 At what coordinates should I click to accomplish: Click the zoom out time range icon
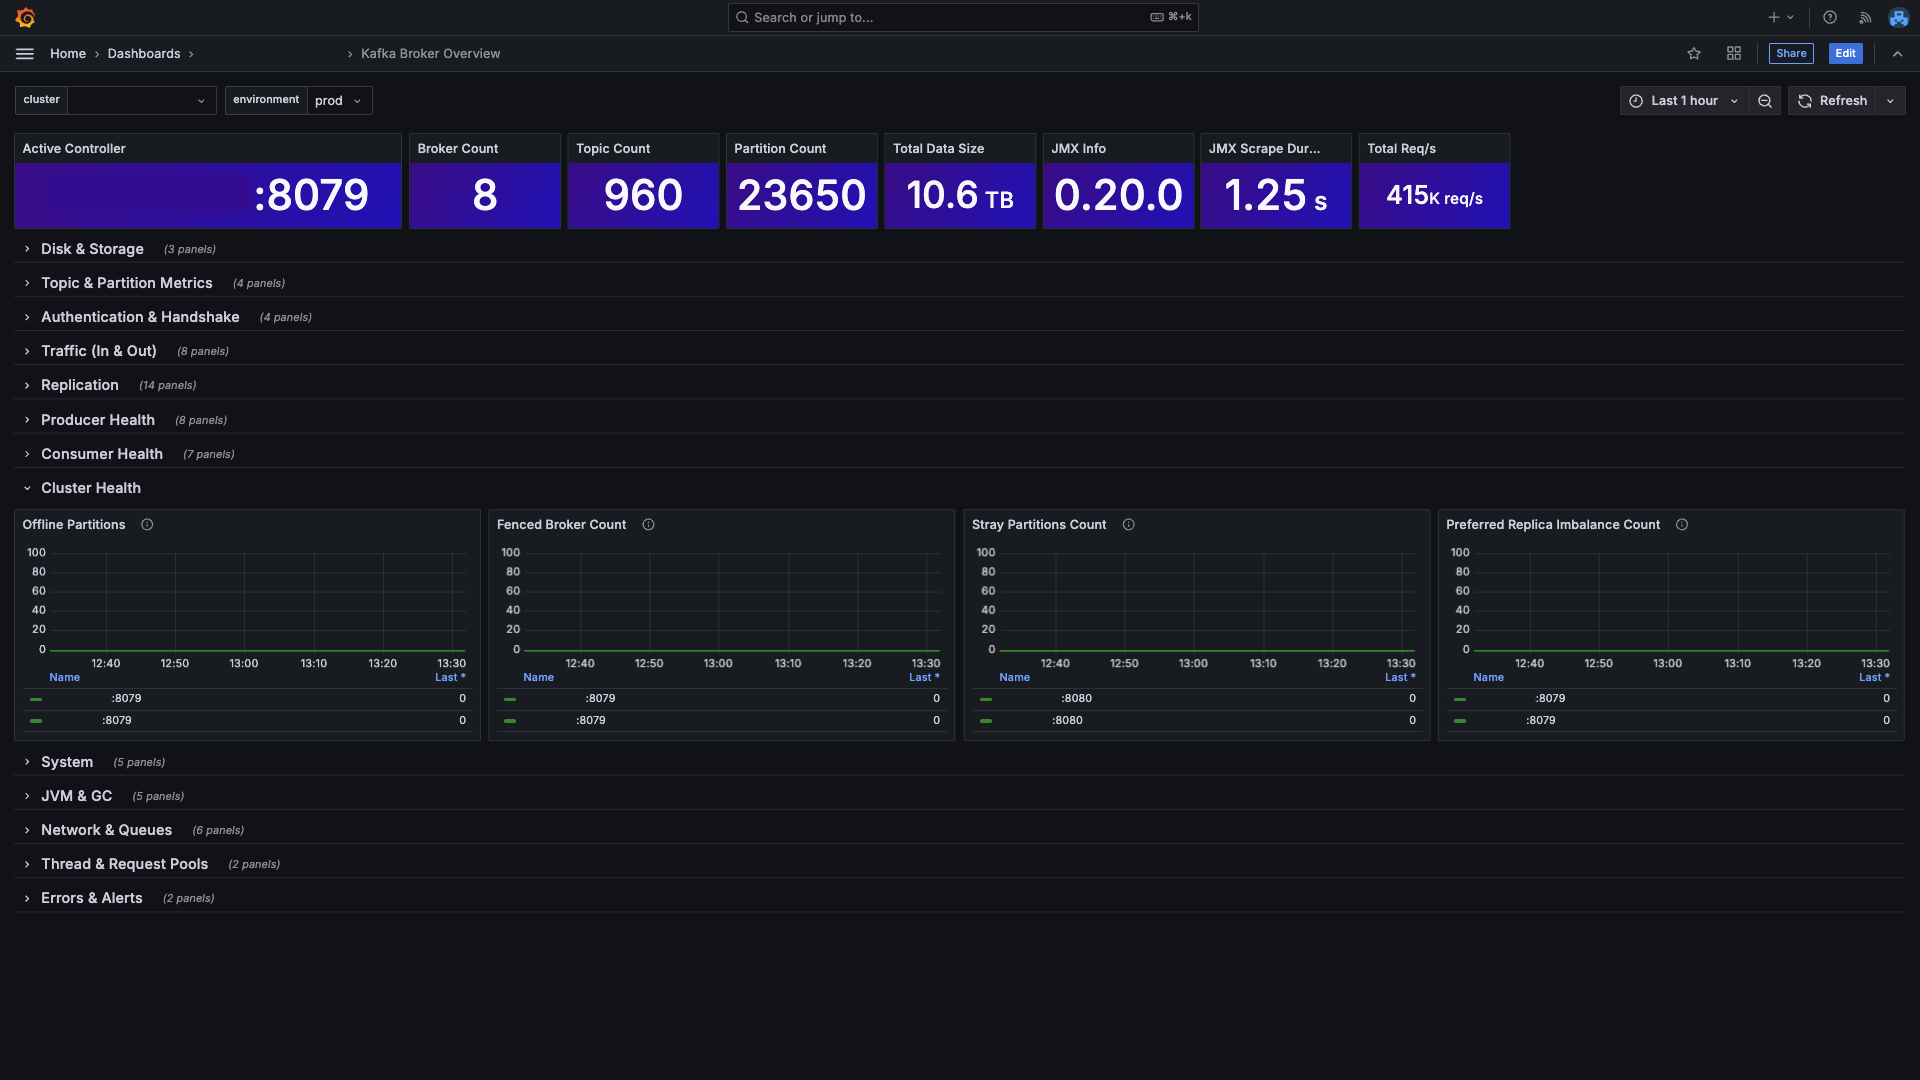(1765, 101)
